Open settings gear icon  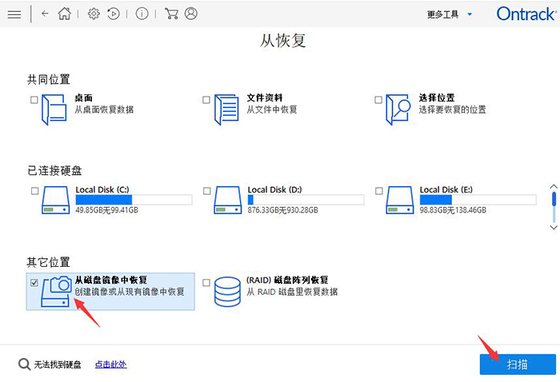94,14
